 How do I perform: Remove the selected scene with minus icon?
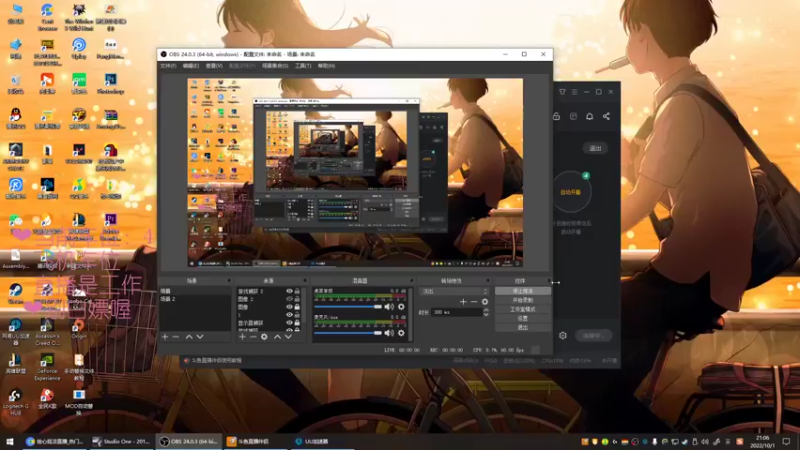[x=176, y=337]
